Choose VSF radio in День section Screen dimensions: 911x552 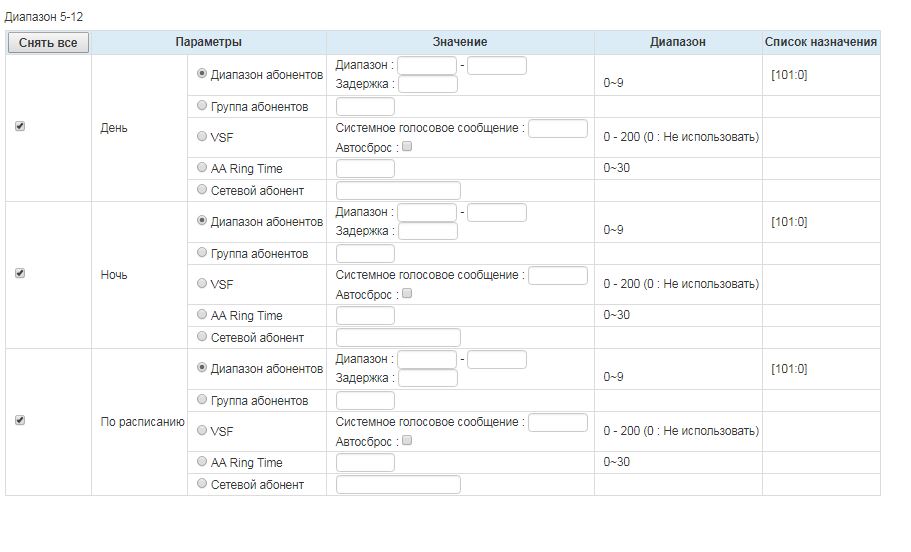[x=203, y=136]
